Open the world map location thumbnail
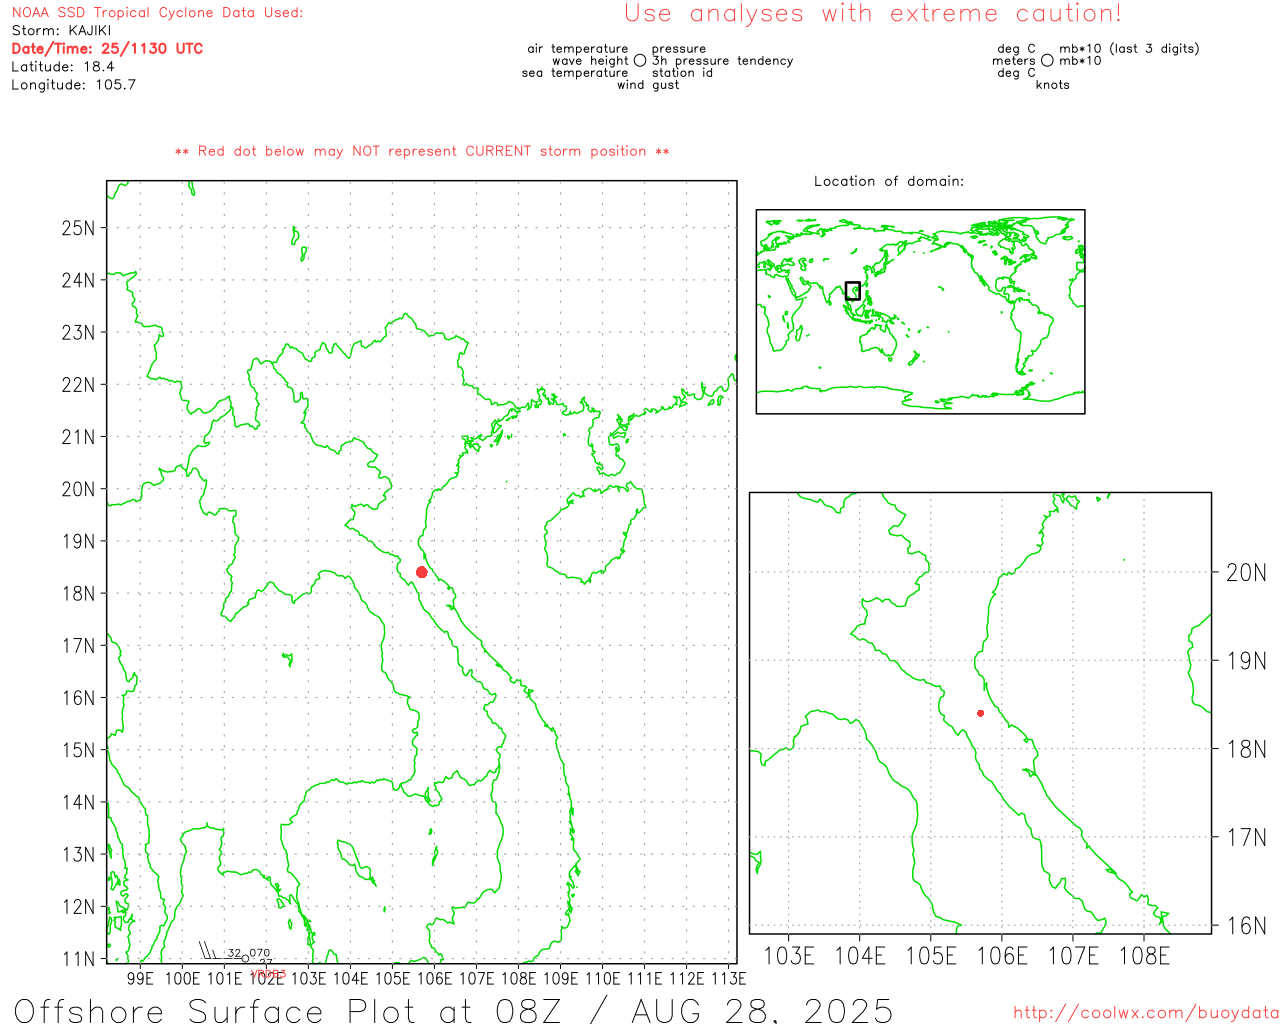Viewport: 1280px width, 1024px height. point(920,312)
